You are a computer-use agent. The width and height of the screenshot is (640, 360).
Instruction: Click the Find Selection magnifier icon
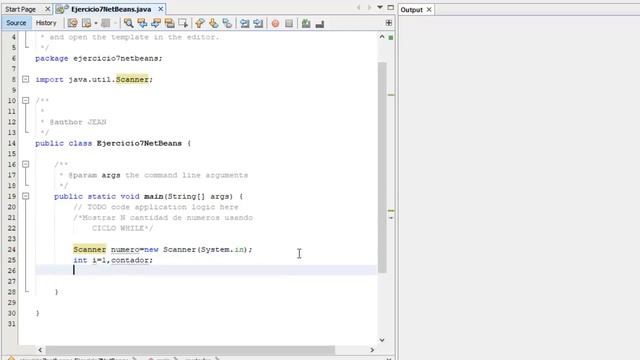pyautogui.click(x=128, y=23)
